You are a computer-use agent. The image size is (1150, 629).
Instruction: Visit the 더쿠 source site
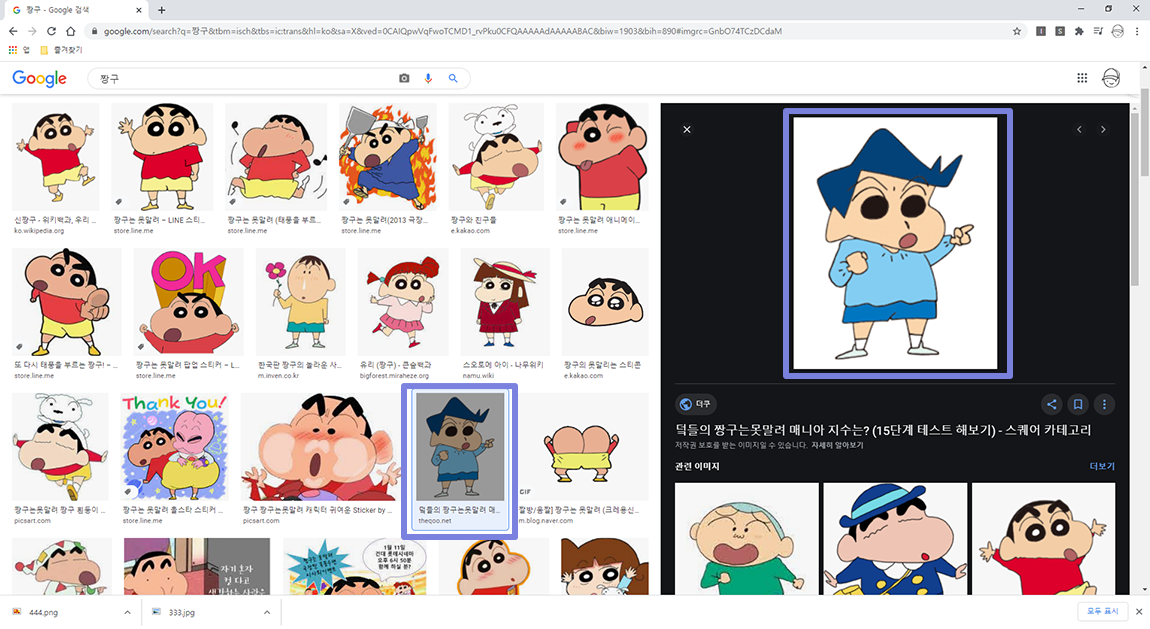pyautogui.click(x=695, y=404)
